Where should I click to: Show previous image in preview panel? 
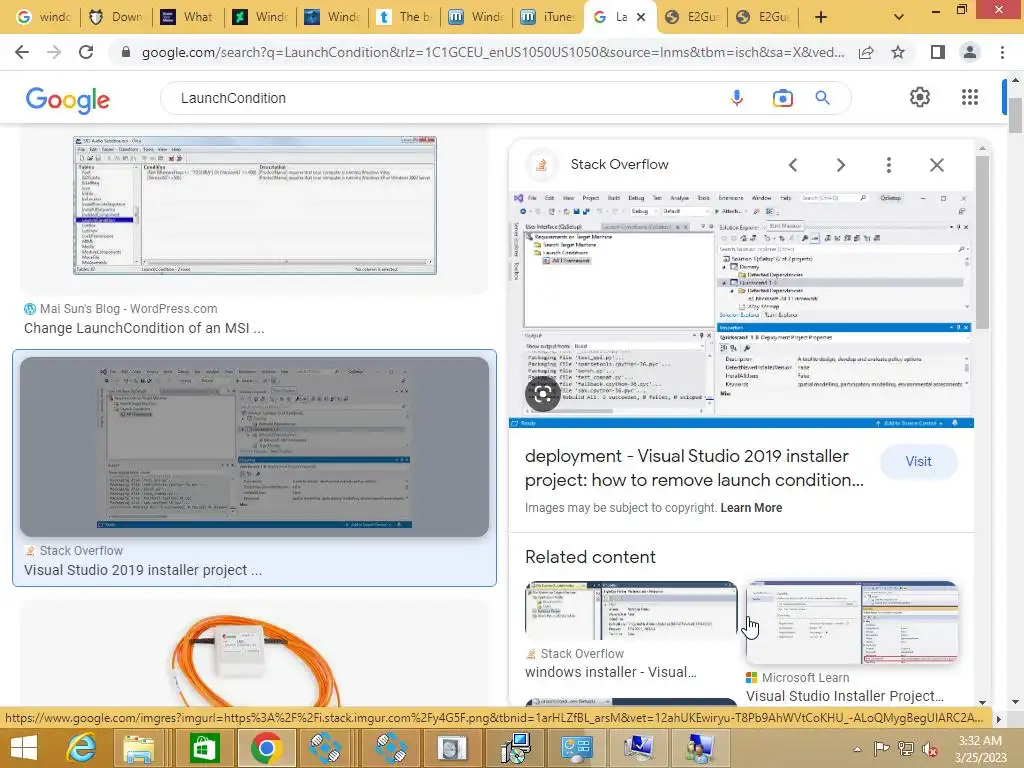tap(793, 165)
